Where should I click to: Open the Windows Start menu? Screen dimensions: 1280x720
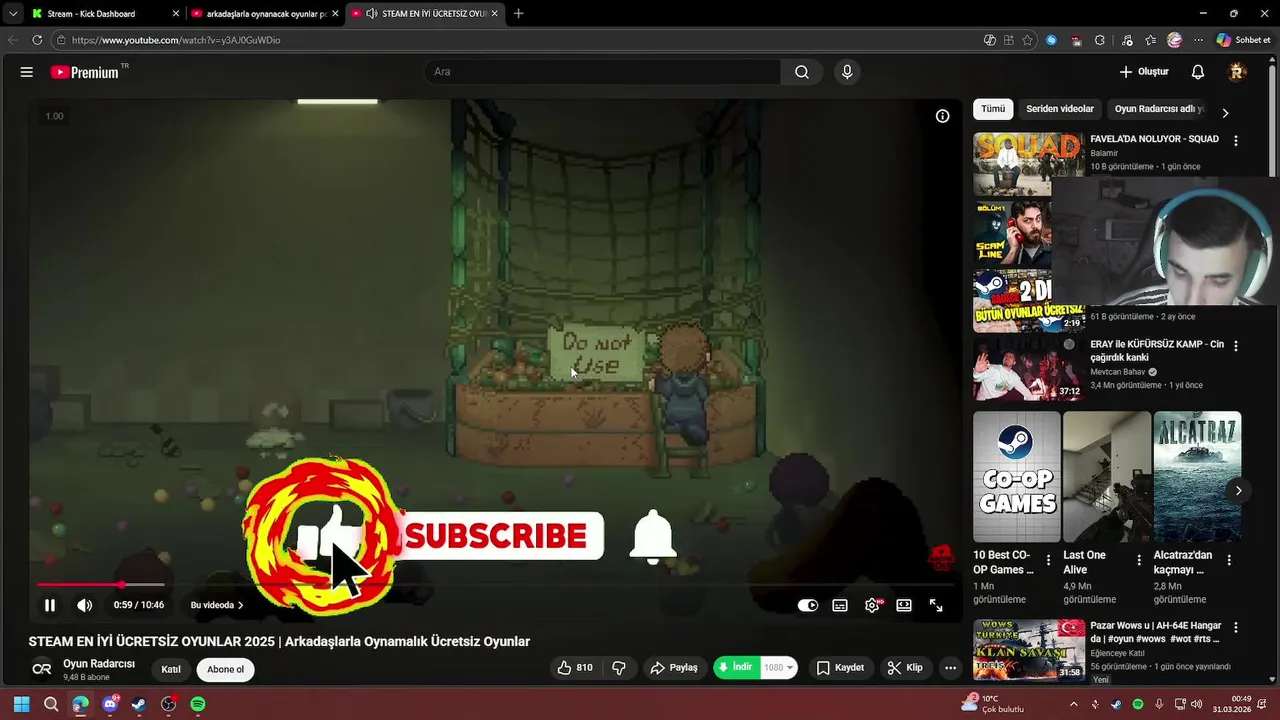(21, 704)
